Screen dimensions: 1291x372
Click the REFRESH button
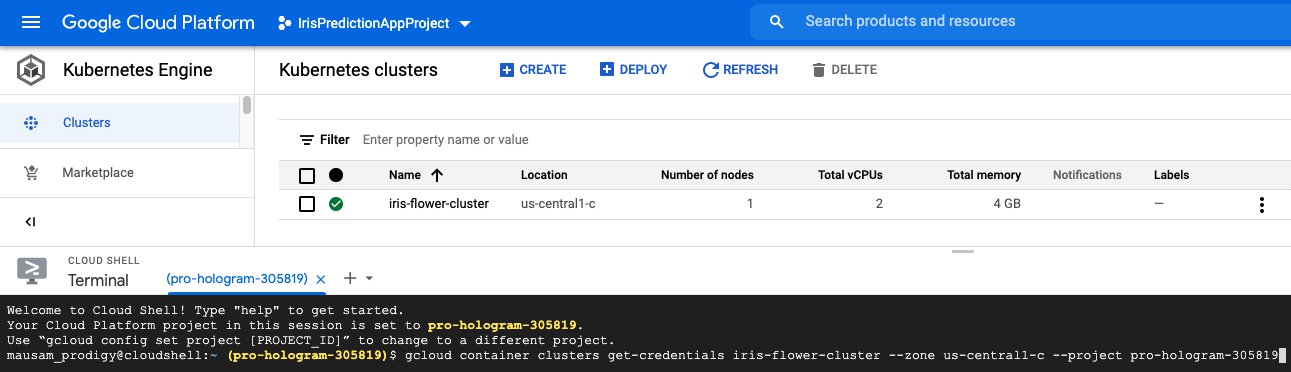click(740, 70)
